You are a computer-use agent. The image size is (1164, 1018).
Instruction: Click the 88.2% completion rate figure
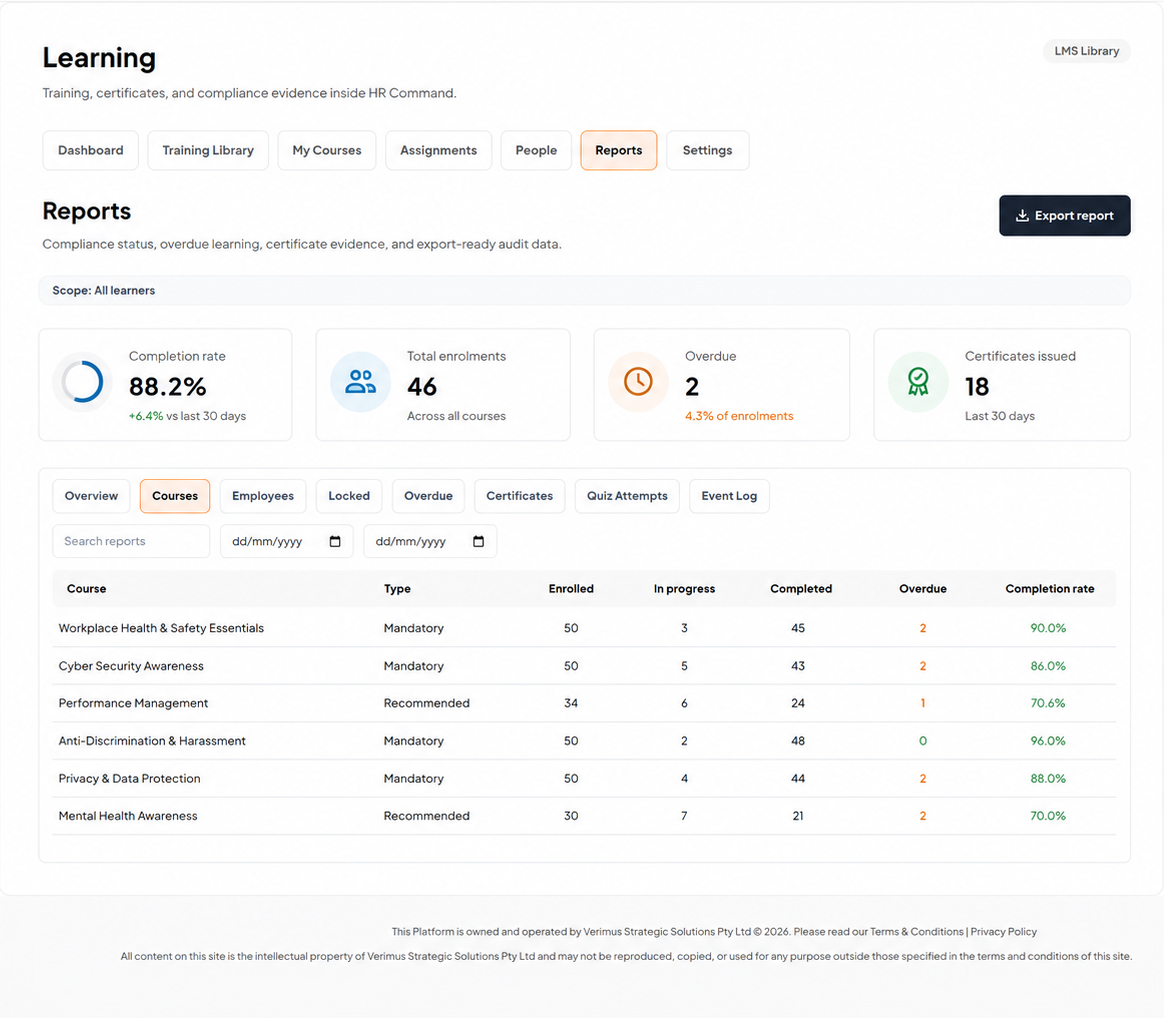click(167, 387)
